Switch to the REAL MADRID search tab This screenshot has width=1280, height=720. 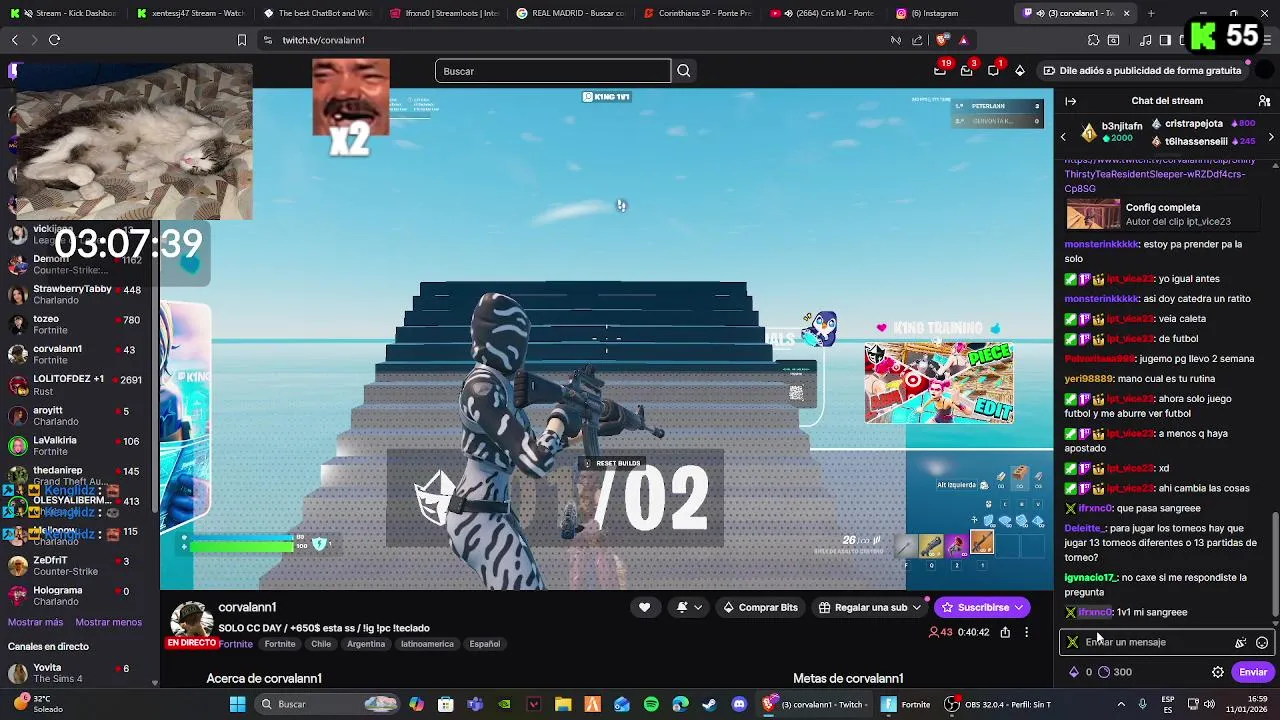pos(569,13)
